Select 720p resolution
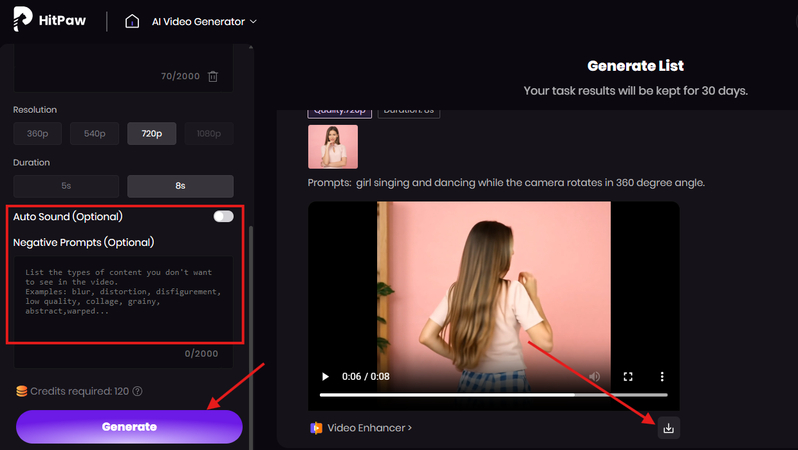This screenshot has height=450, width=798. pyautogui.click(x=152, y=133)
